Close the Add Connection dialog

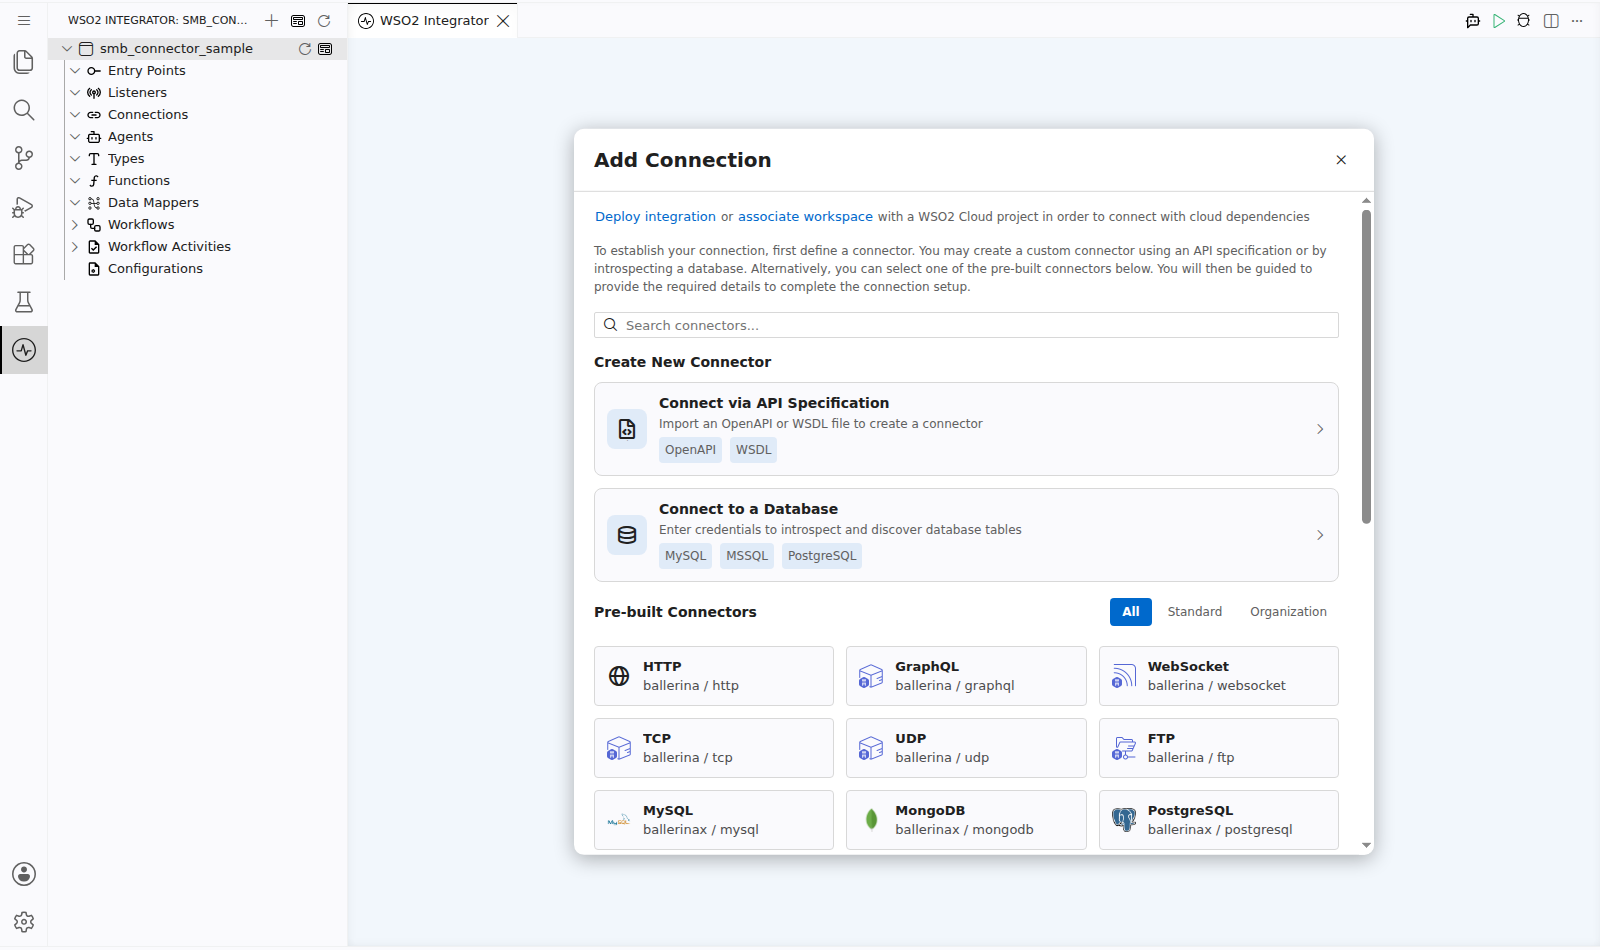[x=1341, y=160]
